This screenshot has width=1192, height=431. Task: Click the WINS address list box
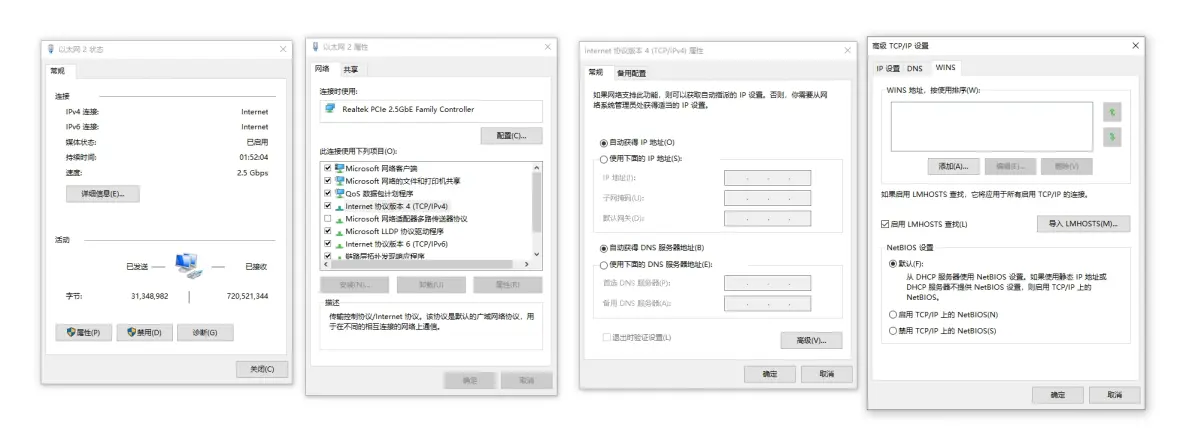[991, 126]
